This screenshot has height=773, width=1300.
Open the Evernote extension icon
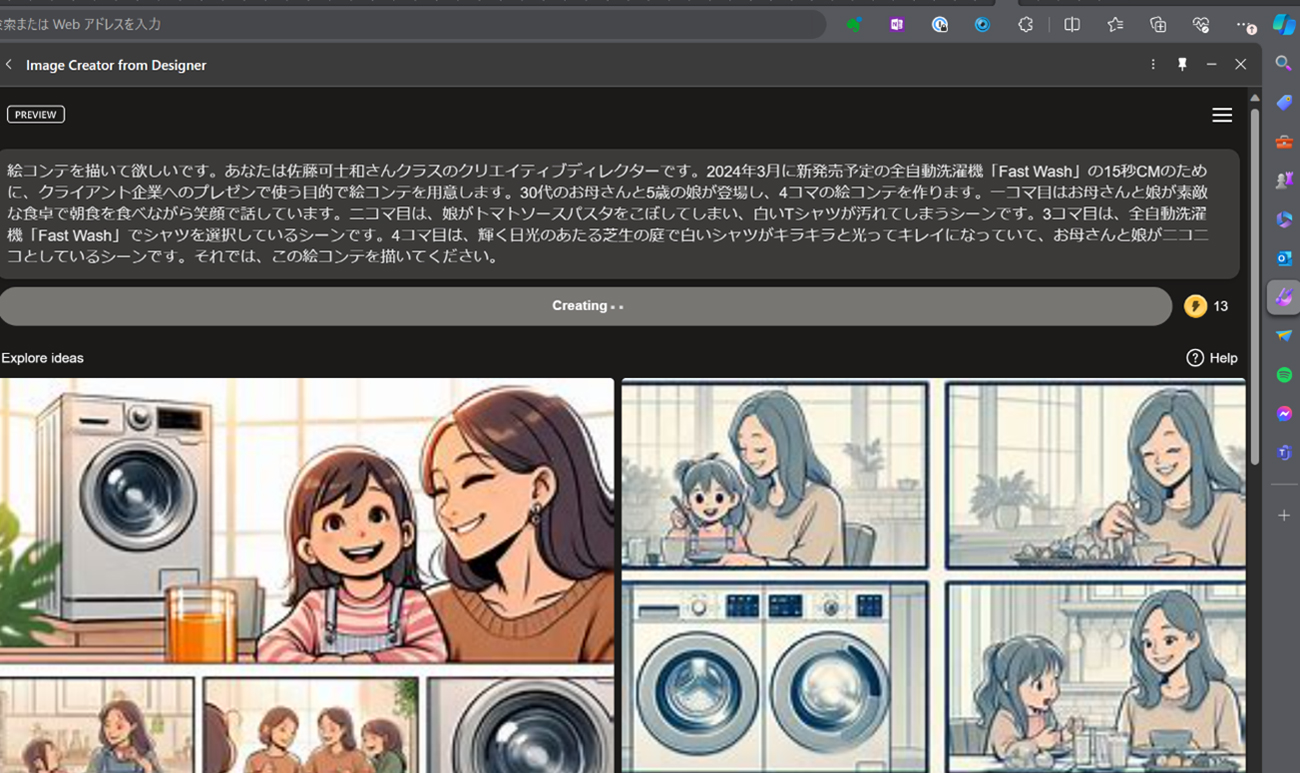pos(854,25)
